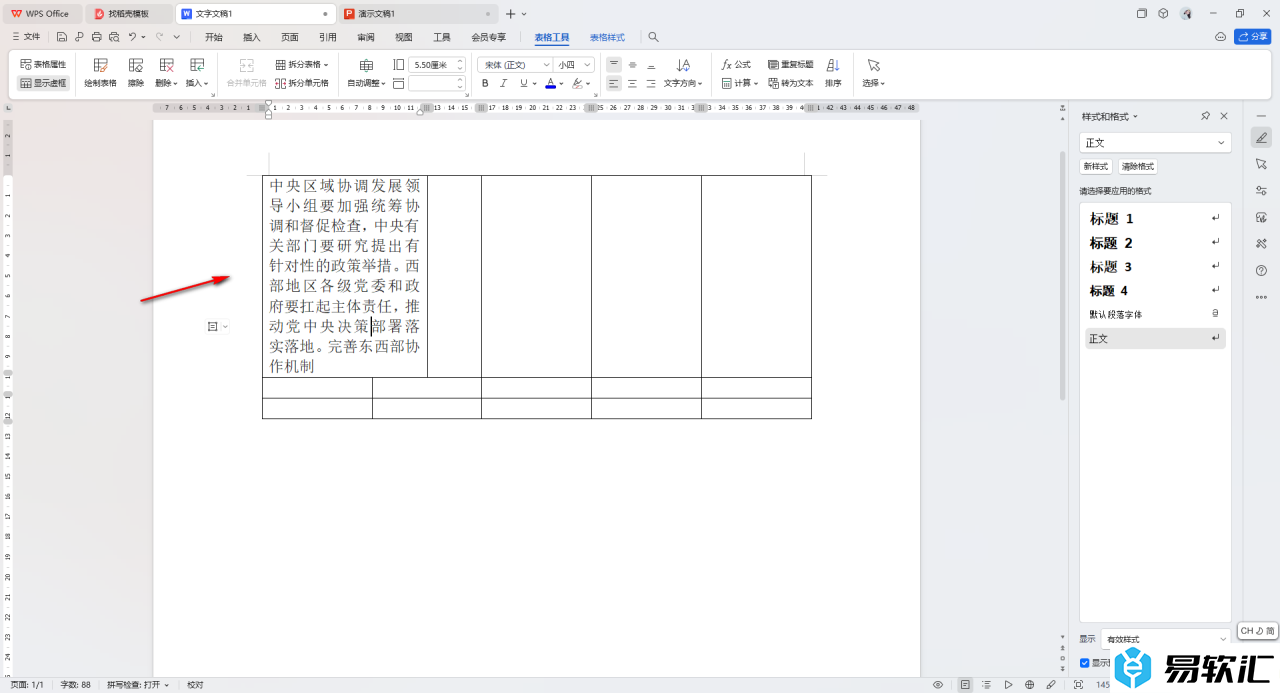Toggle the 显示 preview checkbox
This screenshot has width=1280, height=693.
[1085, 663]
